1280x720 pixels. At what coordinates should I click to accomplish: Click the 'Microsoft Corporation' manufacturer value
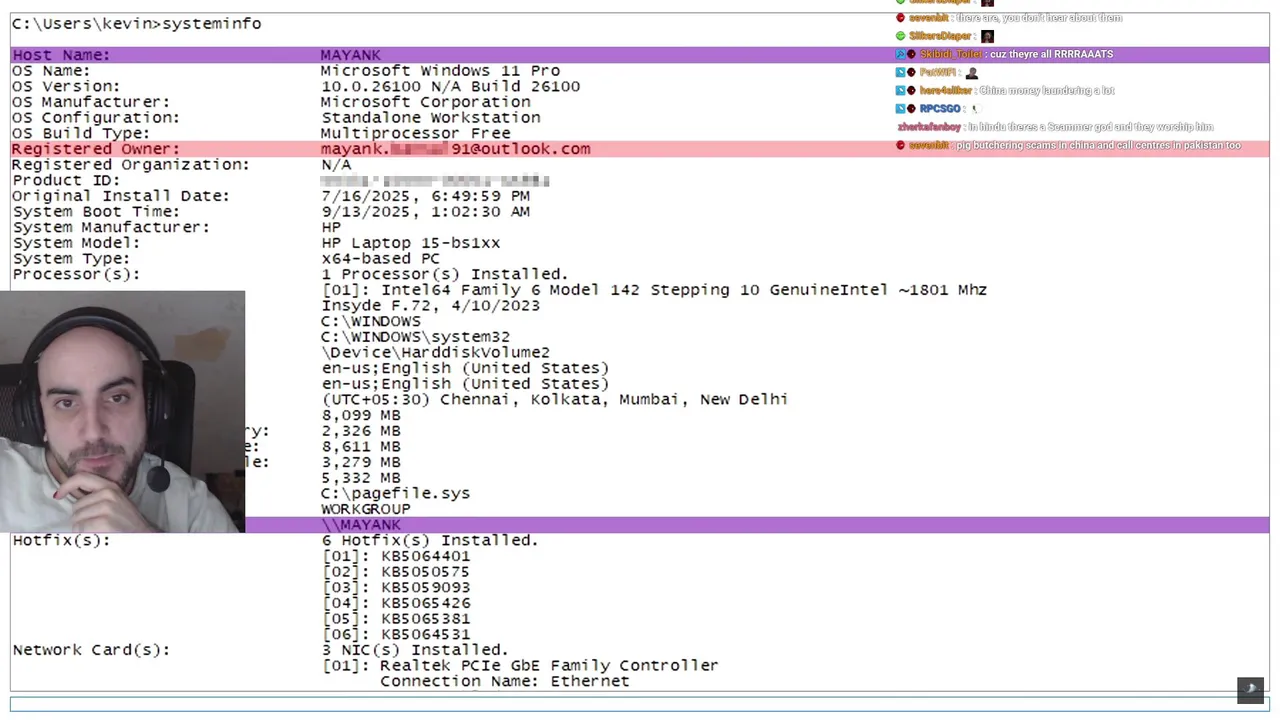tap(425, 102)
